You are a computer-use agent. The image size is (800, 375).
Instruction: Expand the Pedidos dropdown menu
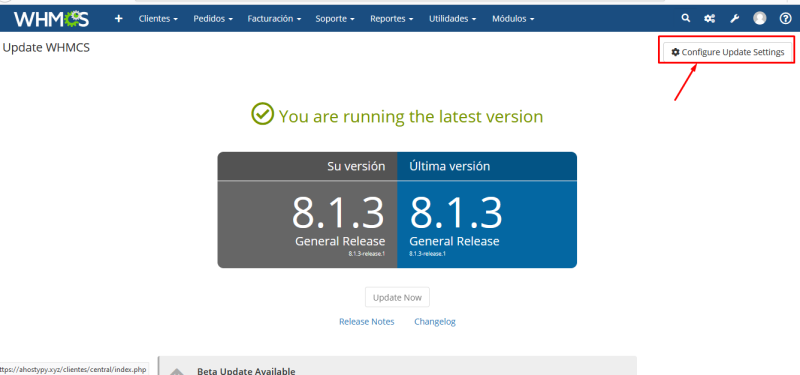(213, 19)
